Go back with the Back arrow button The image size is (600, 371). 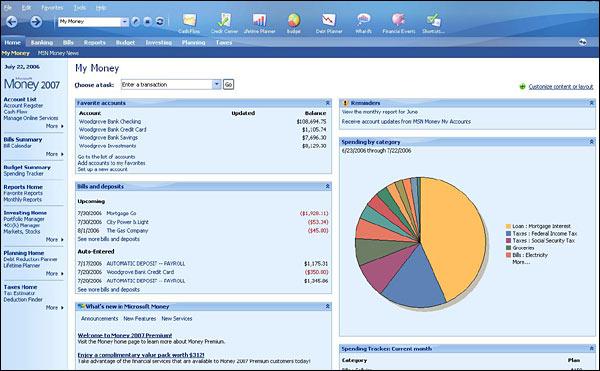[12, 21]
